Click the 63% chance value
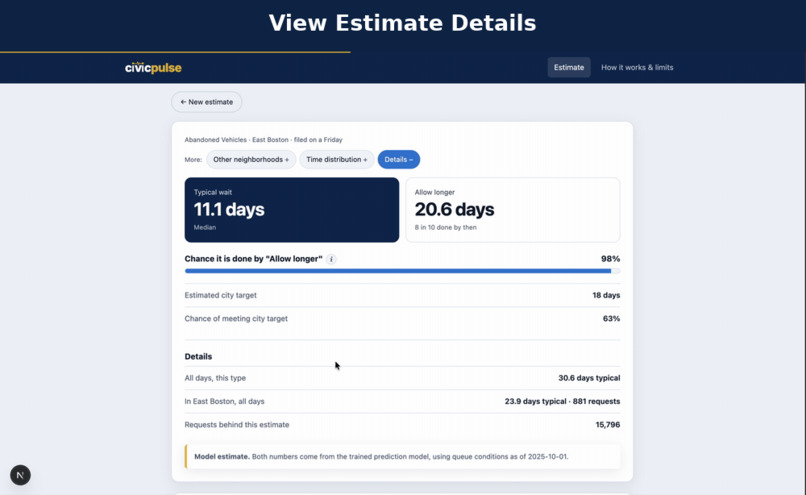Image resolution: width=806 pixels, height=495 pixels. click(x=611, y=319)
